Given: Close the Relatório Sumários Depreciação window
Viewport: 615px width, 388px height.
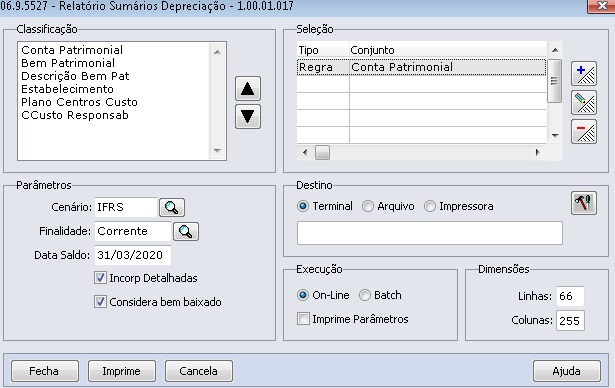Looking at the screenshot, I should (x=601, y=6).
